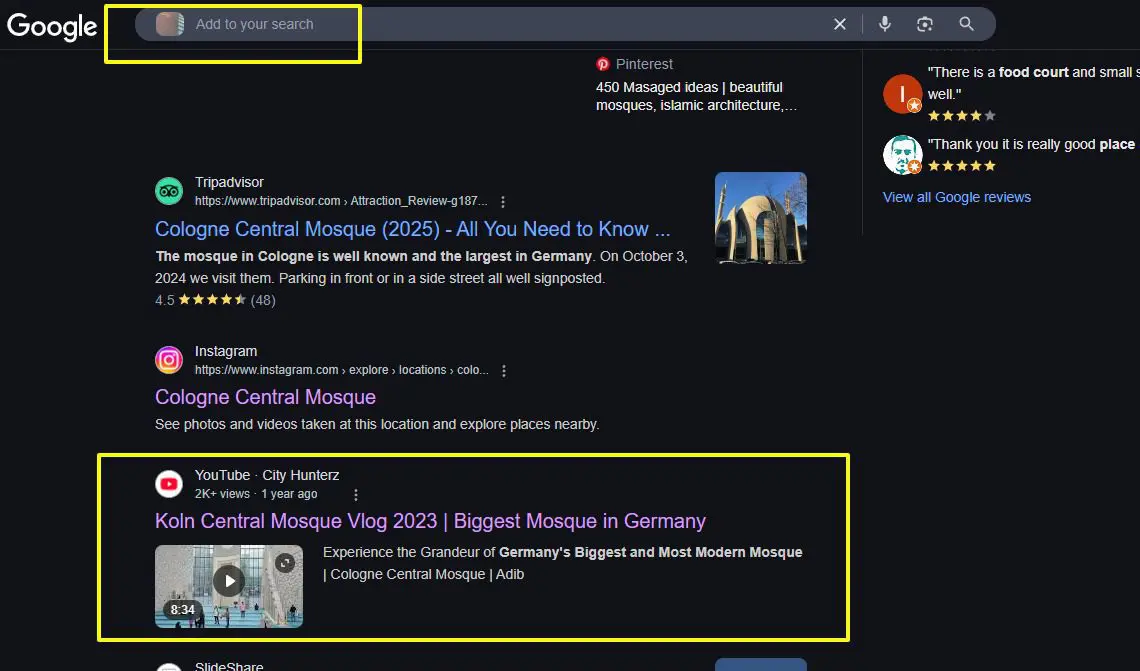This screenshot has height=671, width=1140.
Task: Click the five-star rating under second review
Action: (961, 166)
